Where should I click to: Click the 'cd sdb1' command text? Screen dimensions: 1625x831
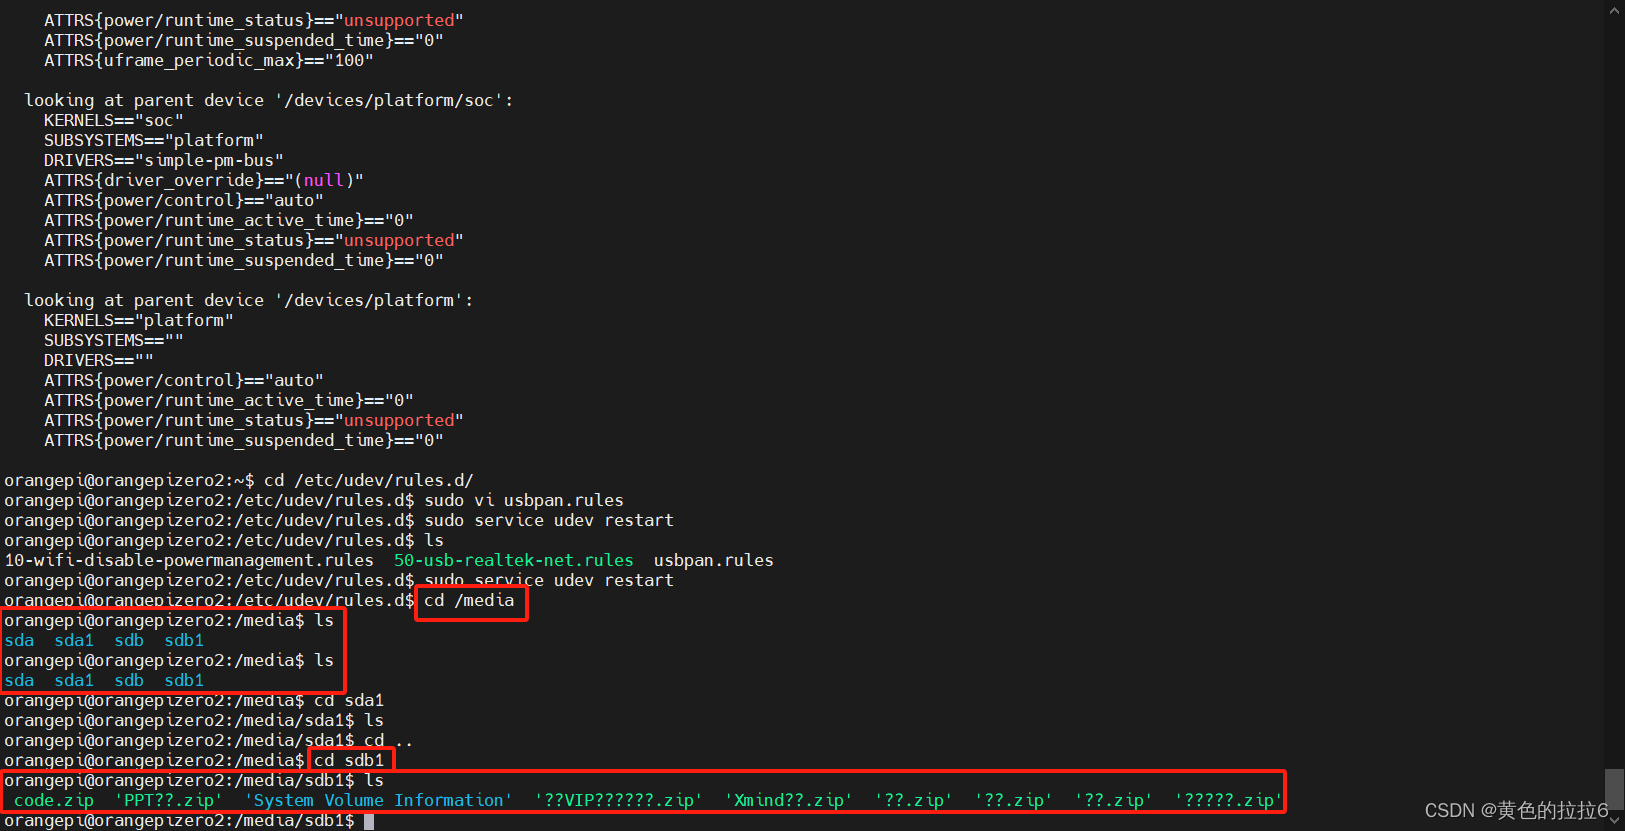pyautogui.click(x=349, y=760)
